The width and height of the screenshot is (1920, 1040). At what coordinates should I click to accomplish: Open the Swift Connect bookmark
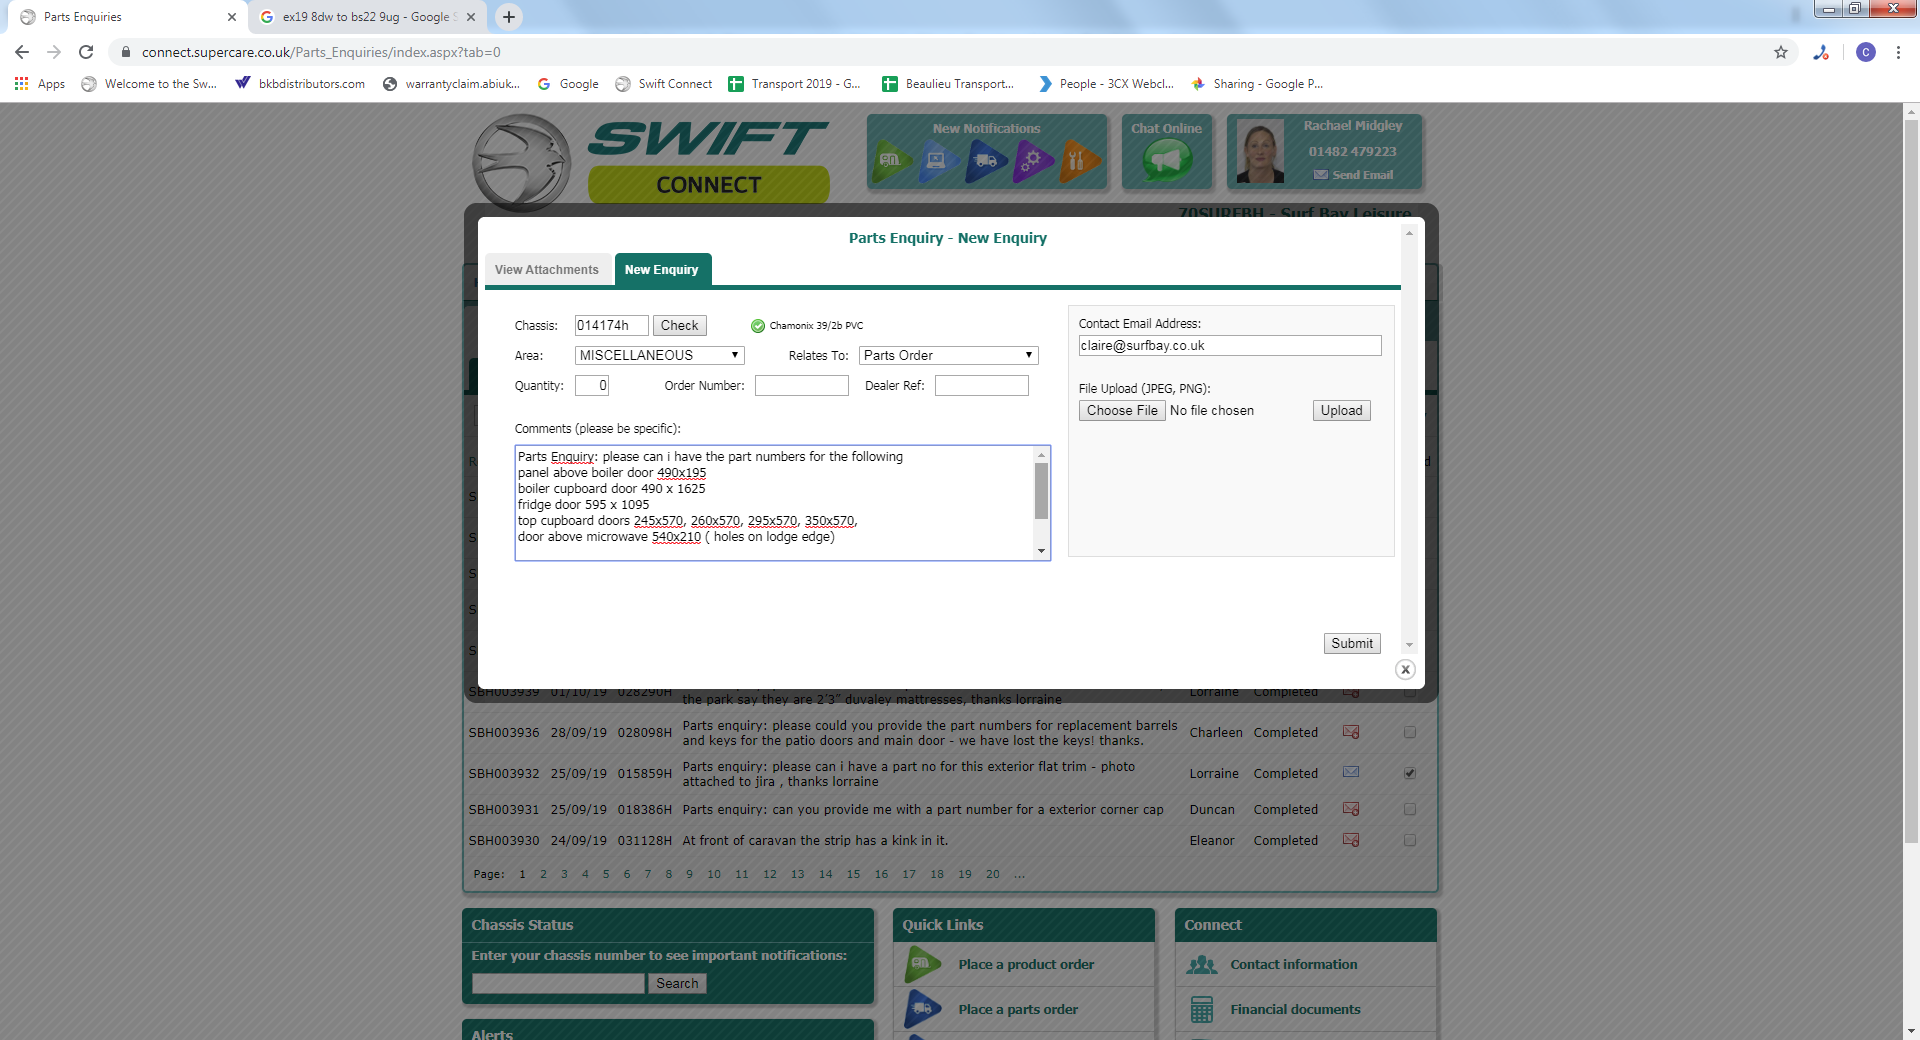point(664,84)
